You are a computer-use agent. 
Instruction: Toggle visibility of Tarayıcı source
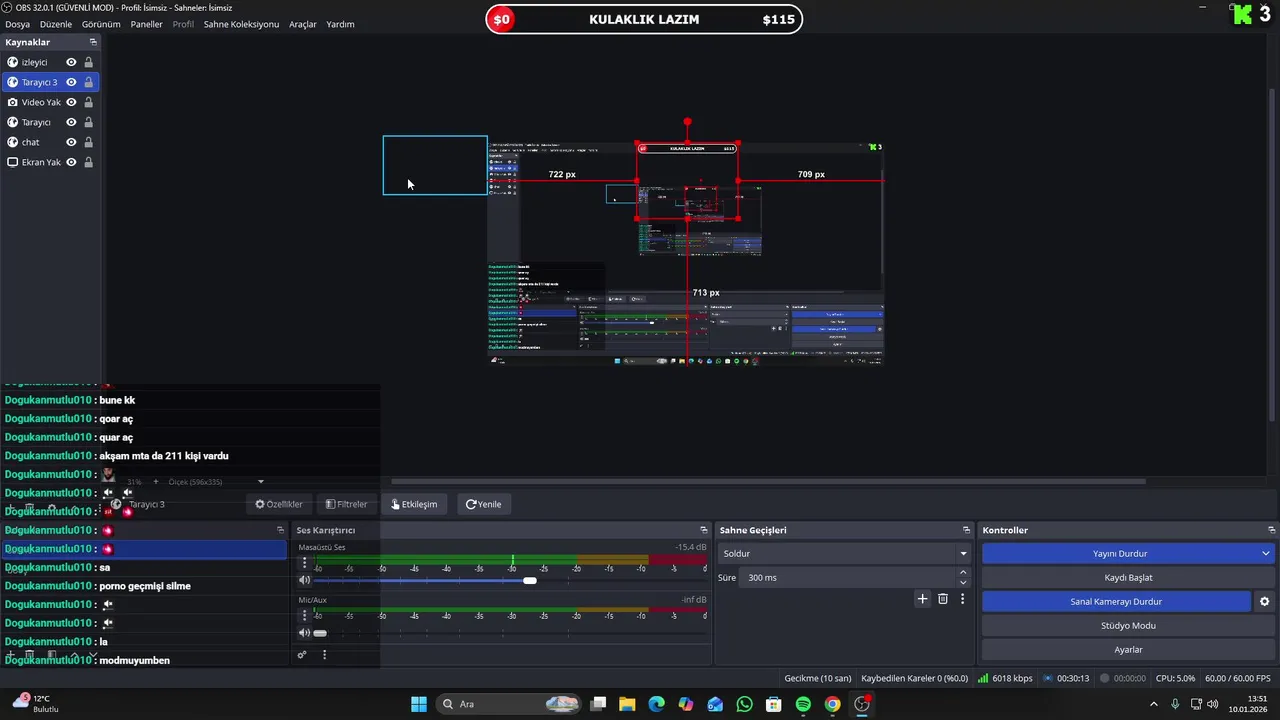[71, 122]
